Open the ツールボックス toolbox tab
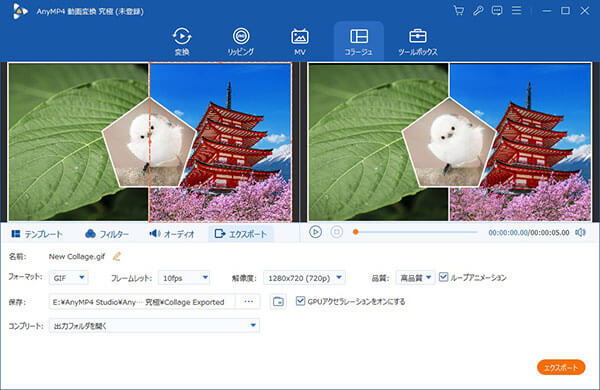The width and height of the screenshot is (600, 390). pyautogui.click(x=417, y=41)
